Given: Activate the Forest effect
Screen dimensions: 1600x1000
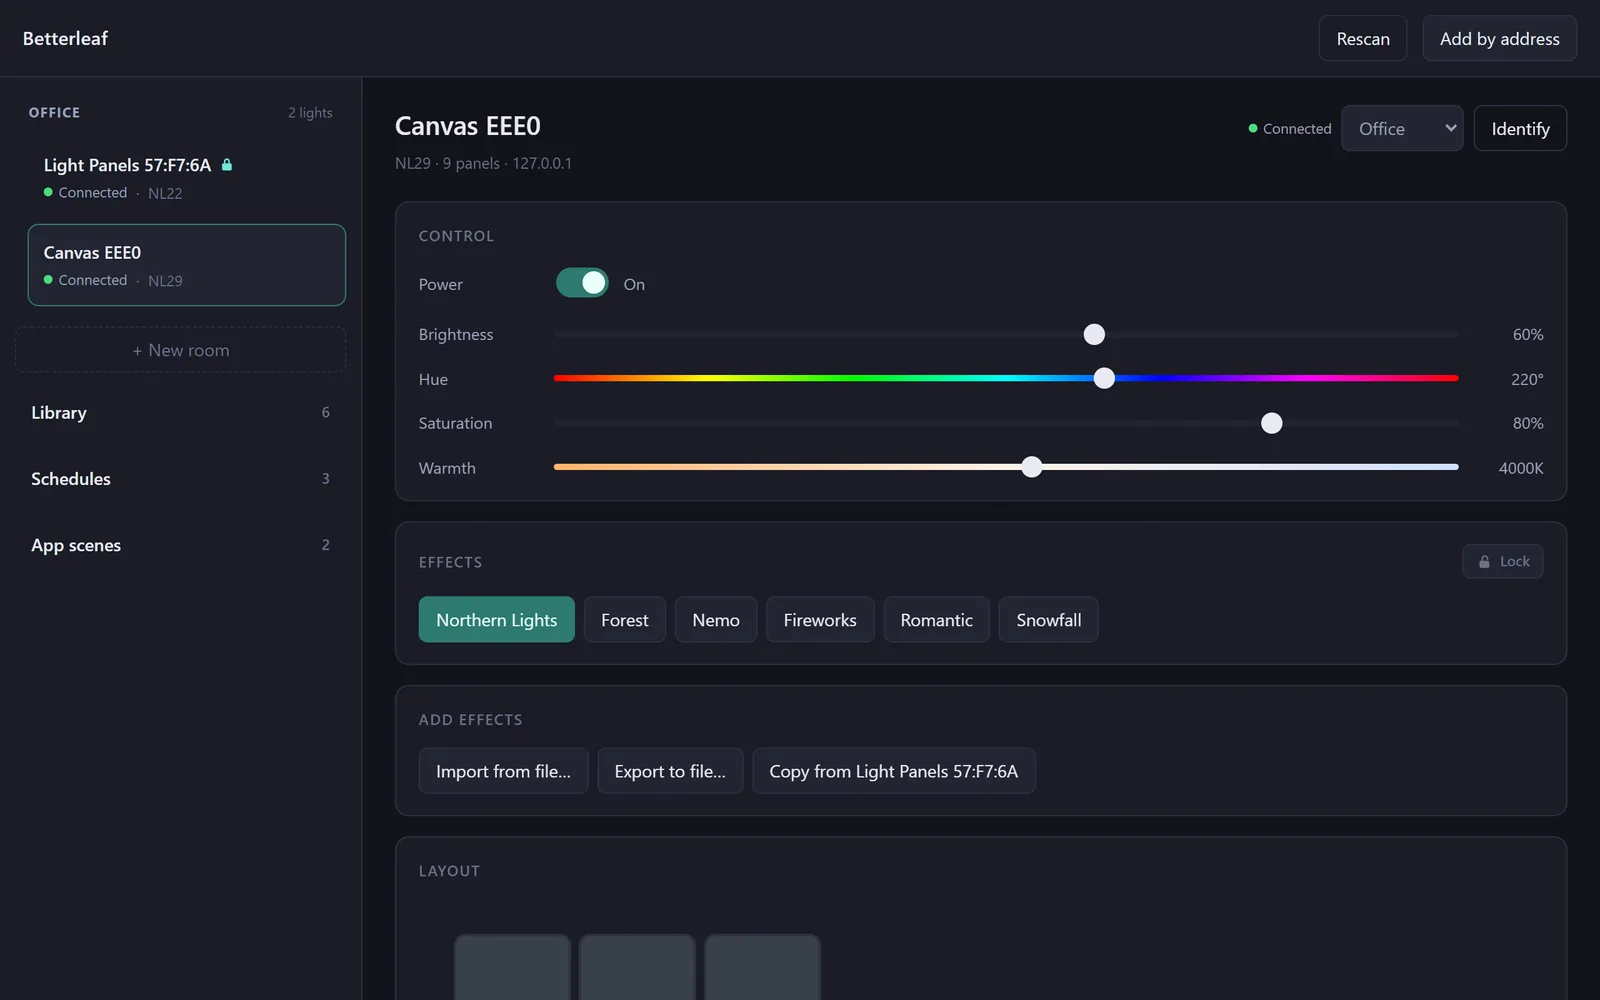Looking at the screenshot, I should coord(625,620).
